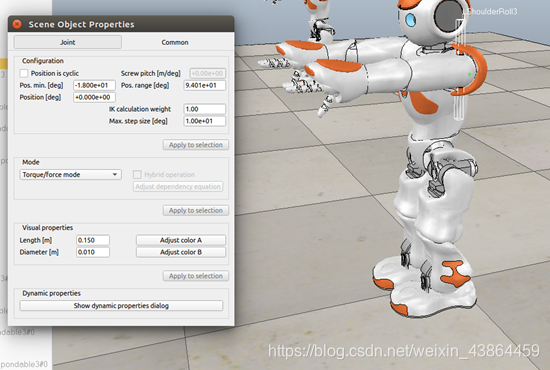Click Apply to selection under Mode
Screen dimensions: 550x370
pyautogui.click(x=196, y=210)
